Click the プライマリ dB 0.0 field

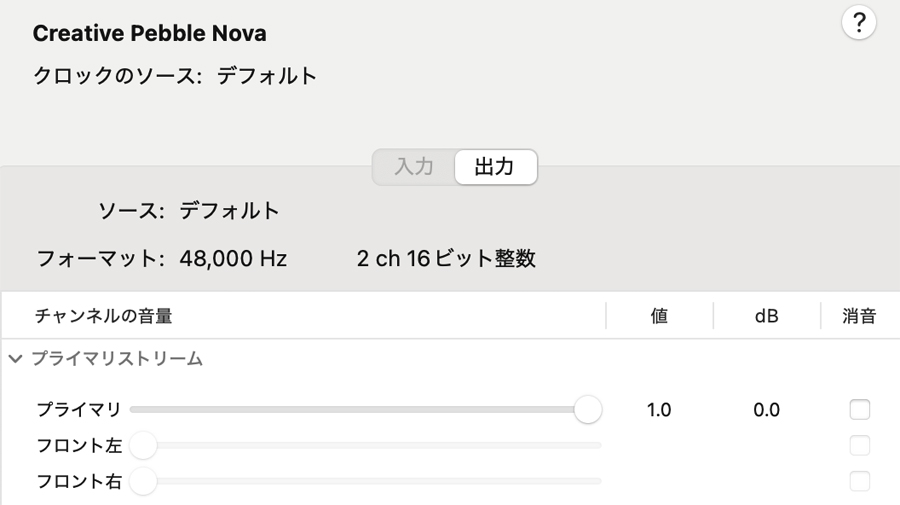(766, 410)
